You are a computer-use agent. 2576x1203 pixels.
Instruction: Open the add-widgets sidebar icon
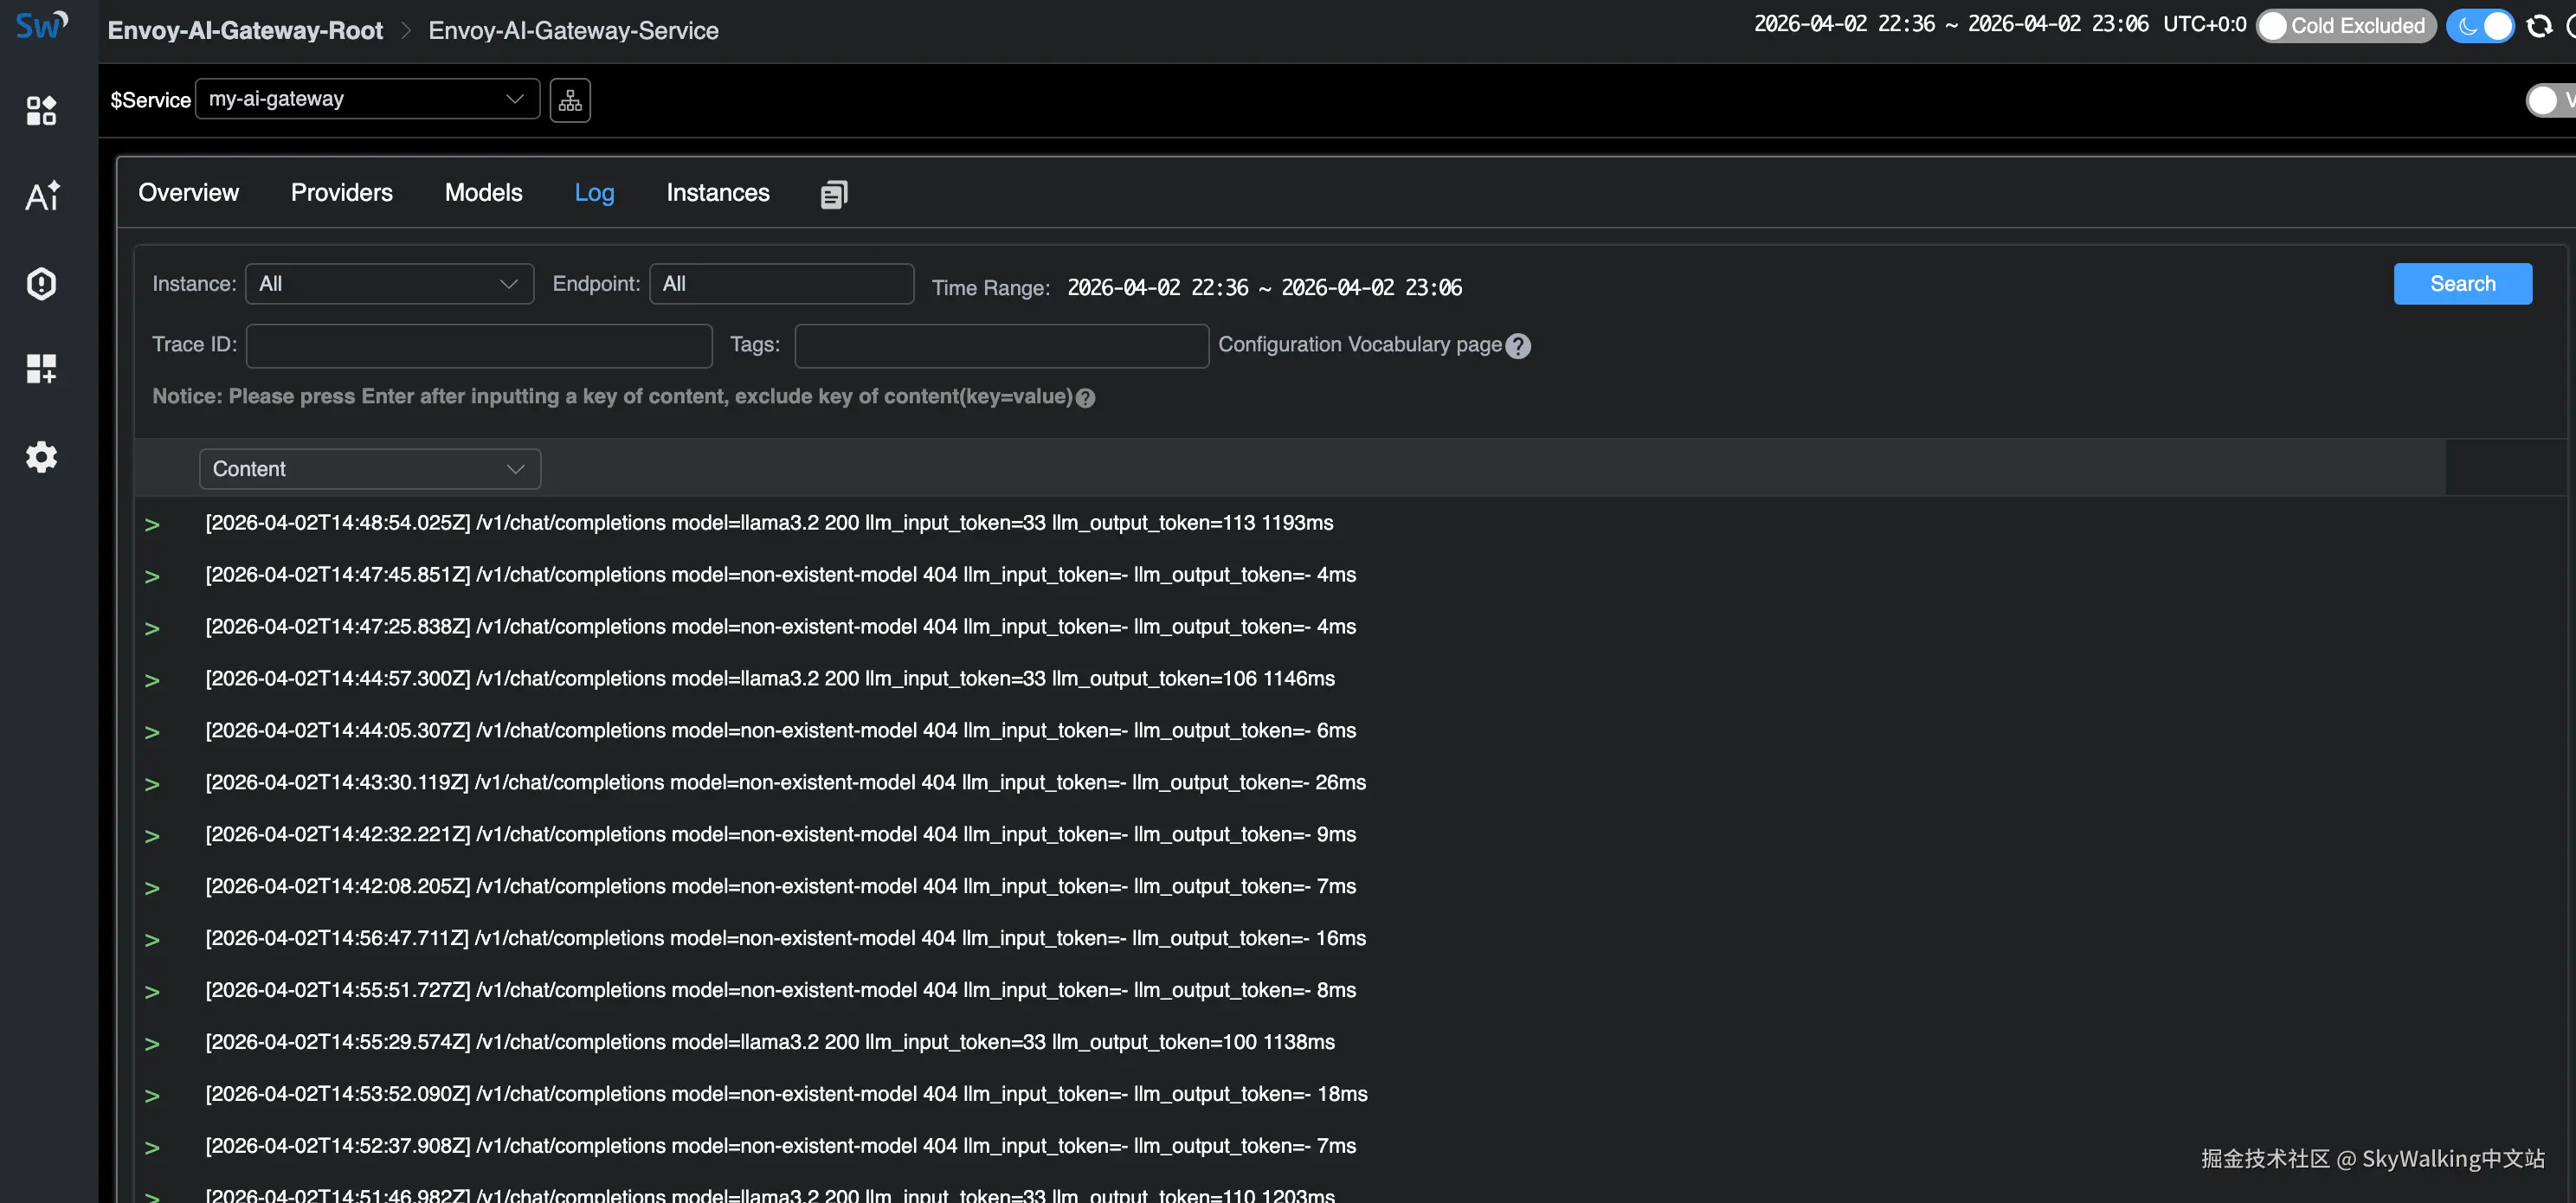(41, 369)
